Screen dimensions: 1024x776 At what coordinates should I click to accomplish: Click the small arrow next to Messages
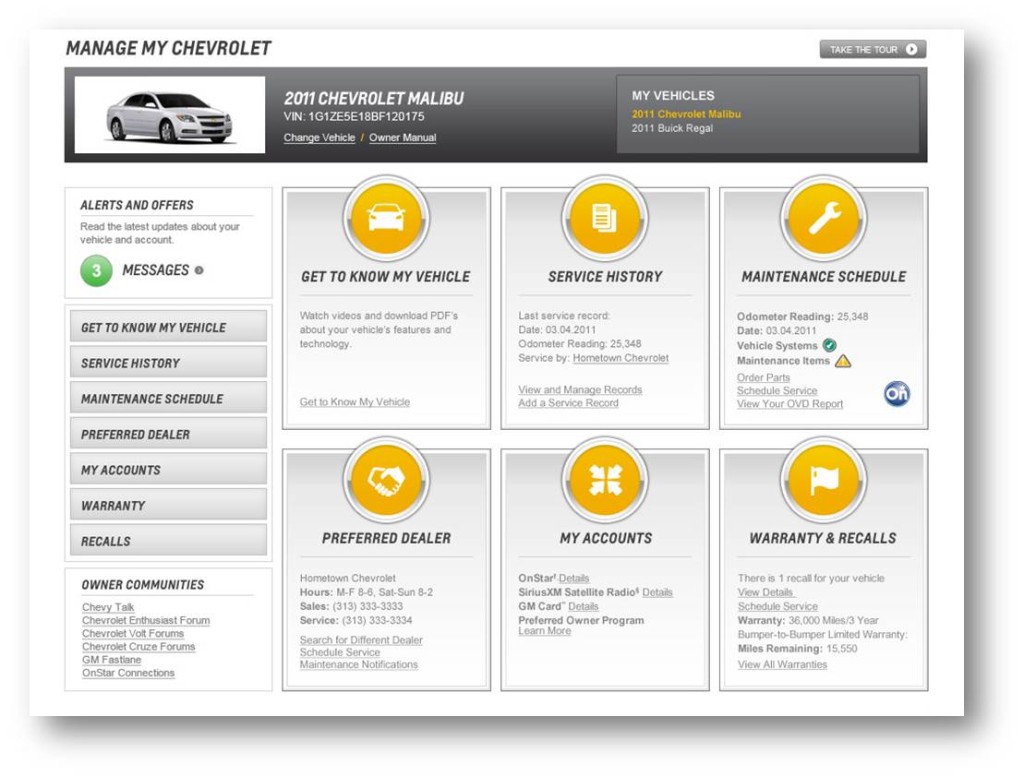click(x=199, y=270)
